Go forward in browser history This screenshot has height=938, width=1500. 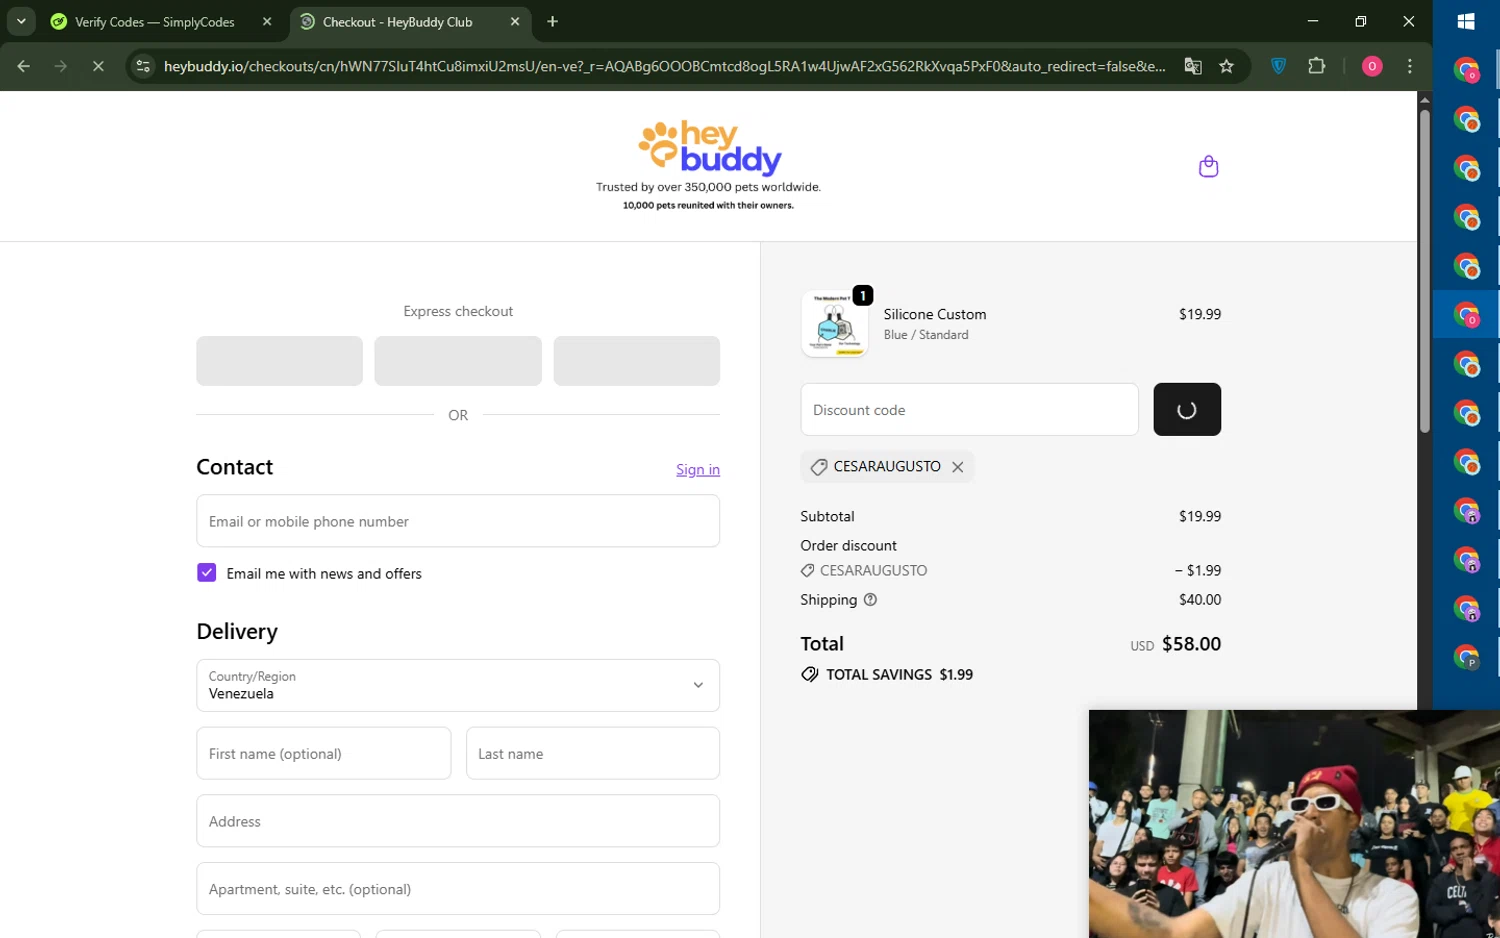click(x=61, y=66)
